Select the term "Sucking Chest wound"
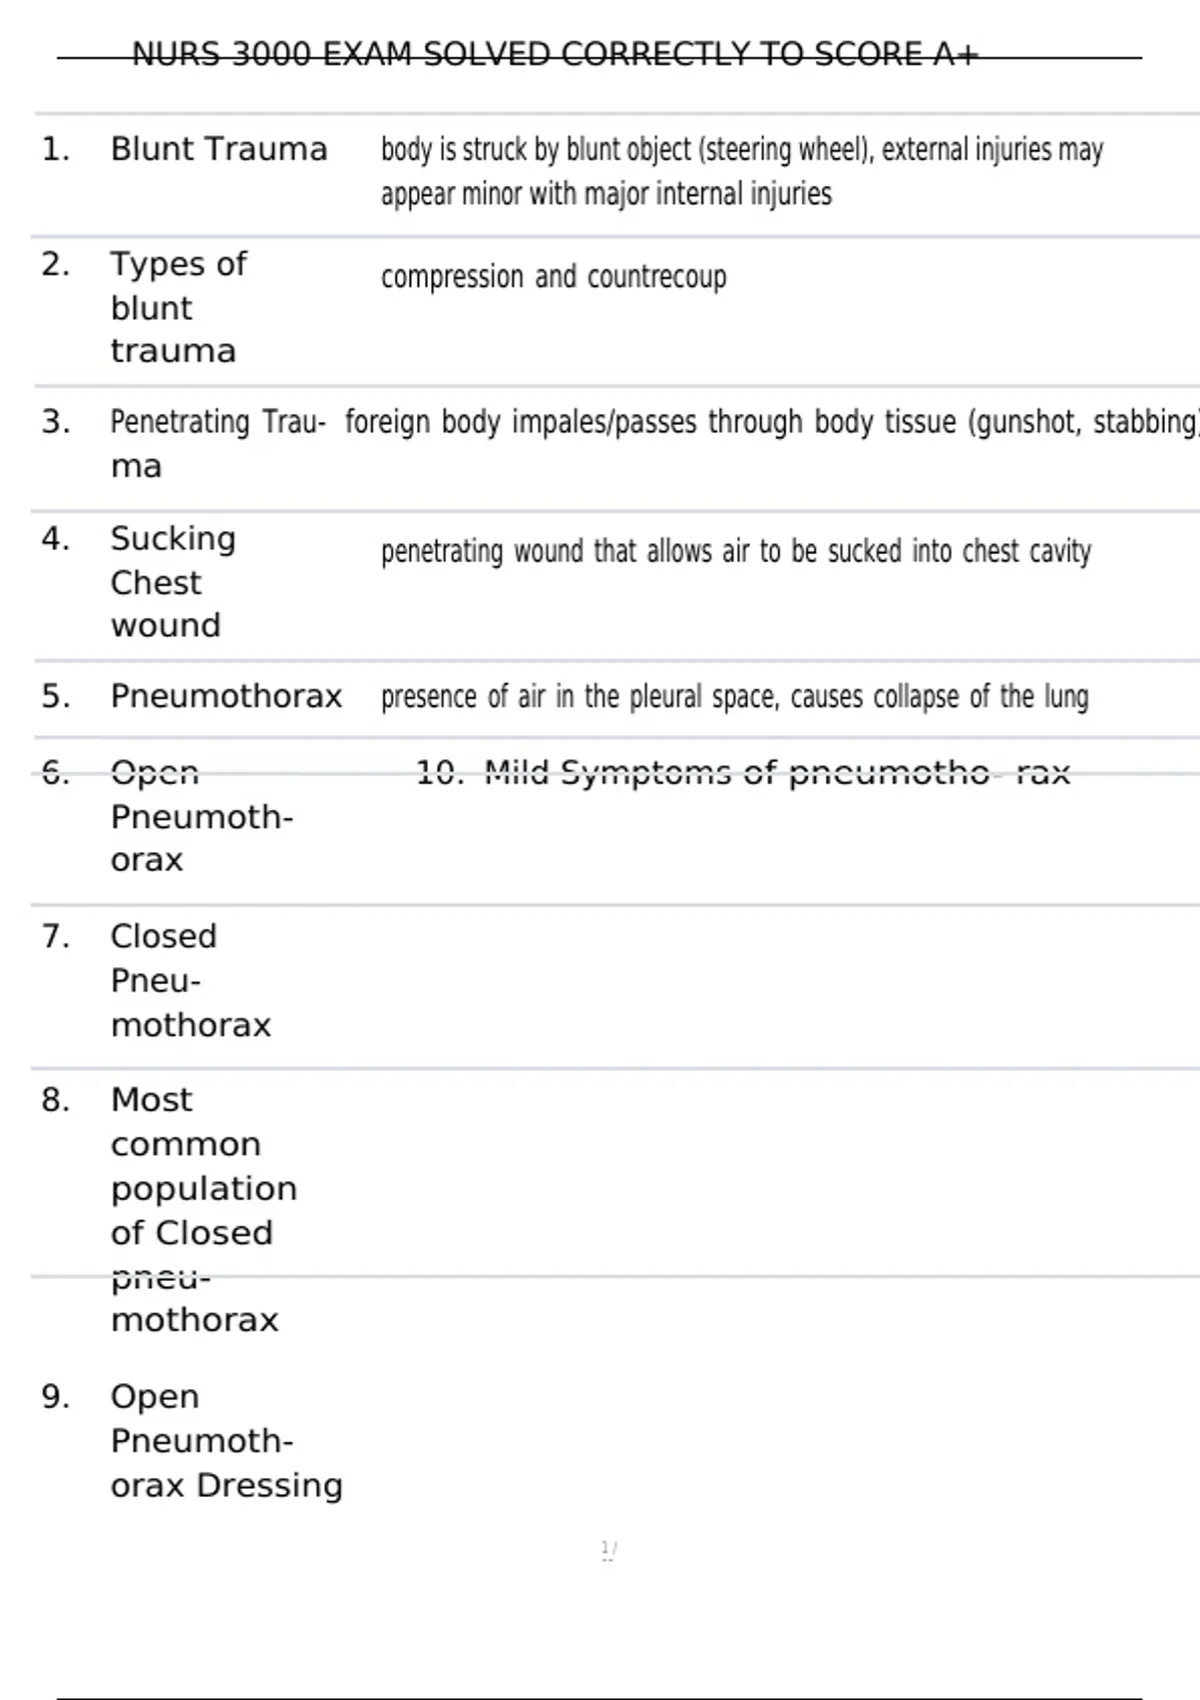1200x1700 pixels. click(172, 581)
